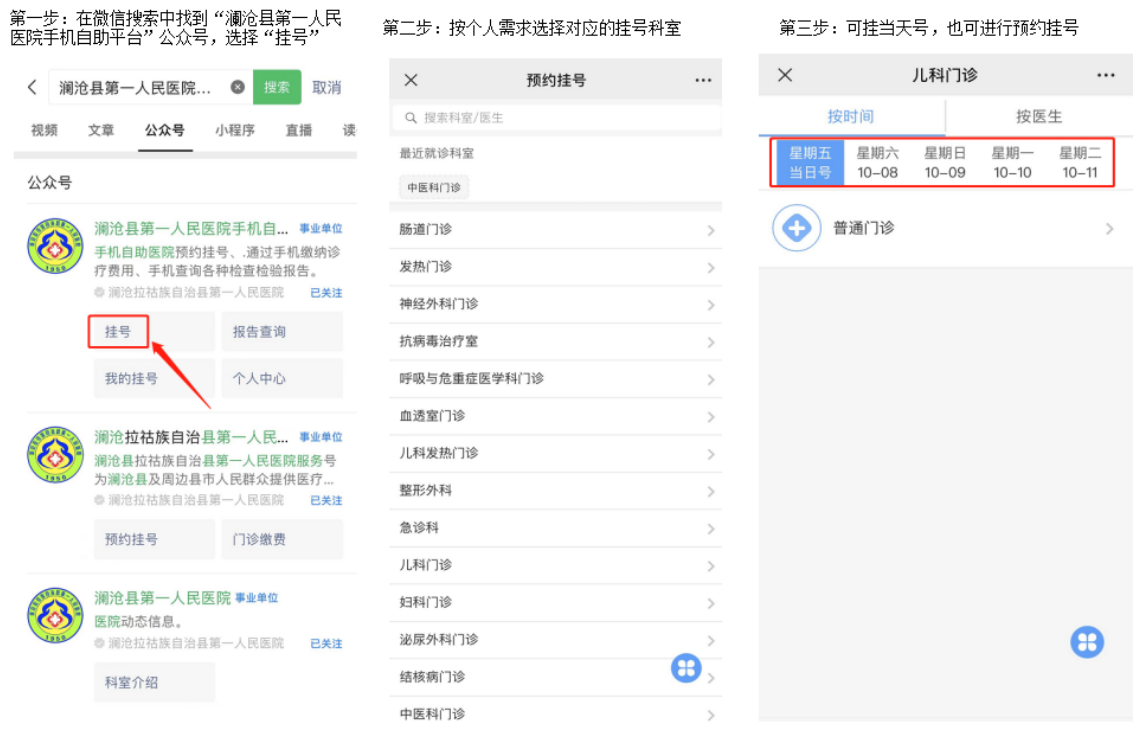1141x738 pixels.
Task: Open the 儿科门诊 department row
Action: coord(556,566)
